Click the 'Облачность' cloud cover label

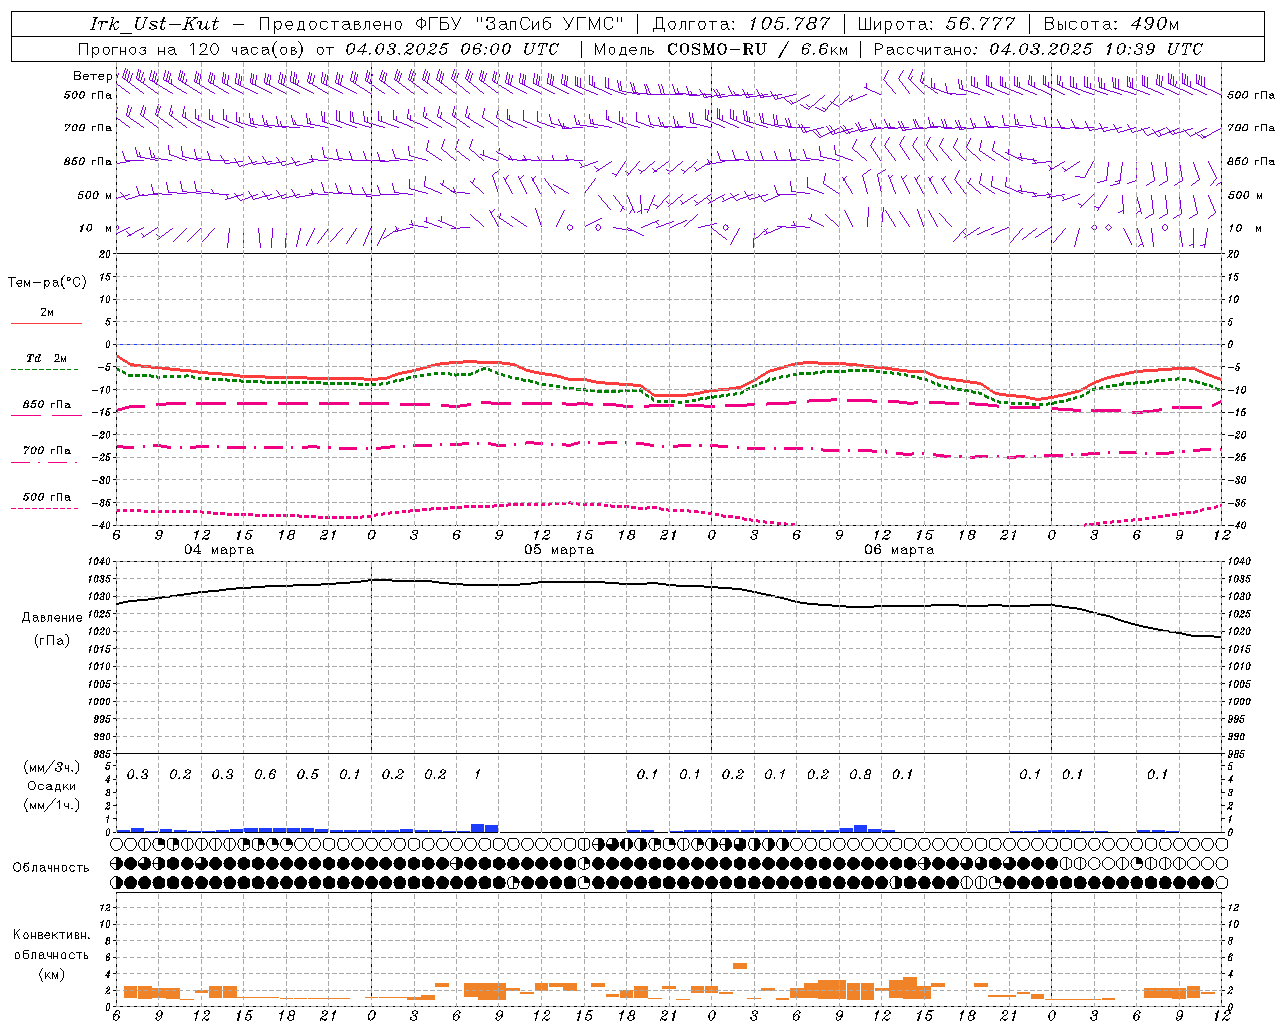point(51,868)
